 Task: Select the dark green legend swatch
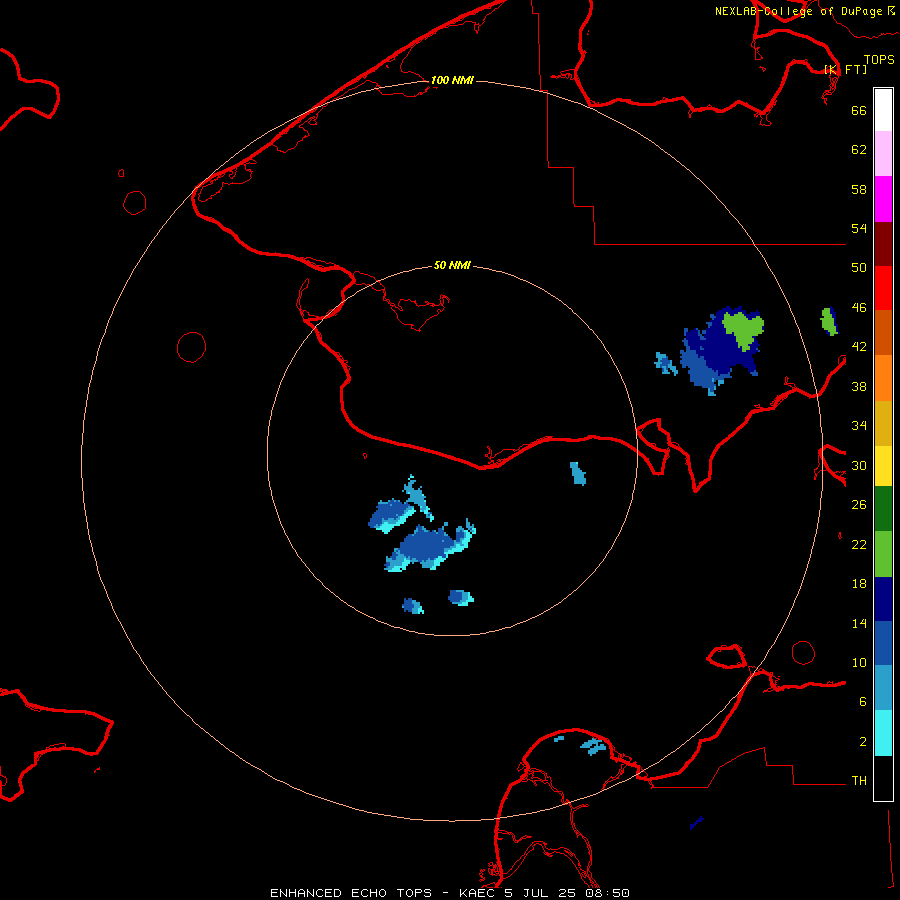[883, 509]
